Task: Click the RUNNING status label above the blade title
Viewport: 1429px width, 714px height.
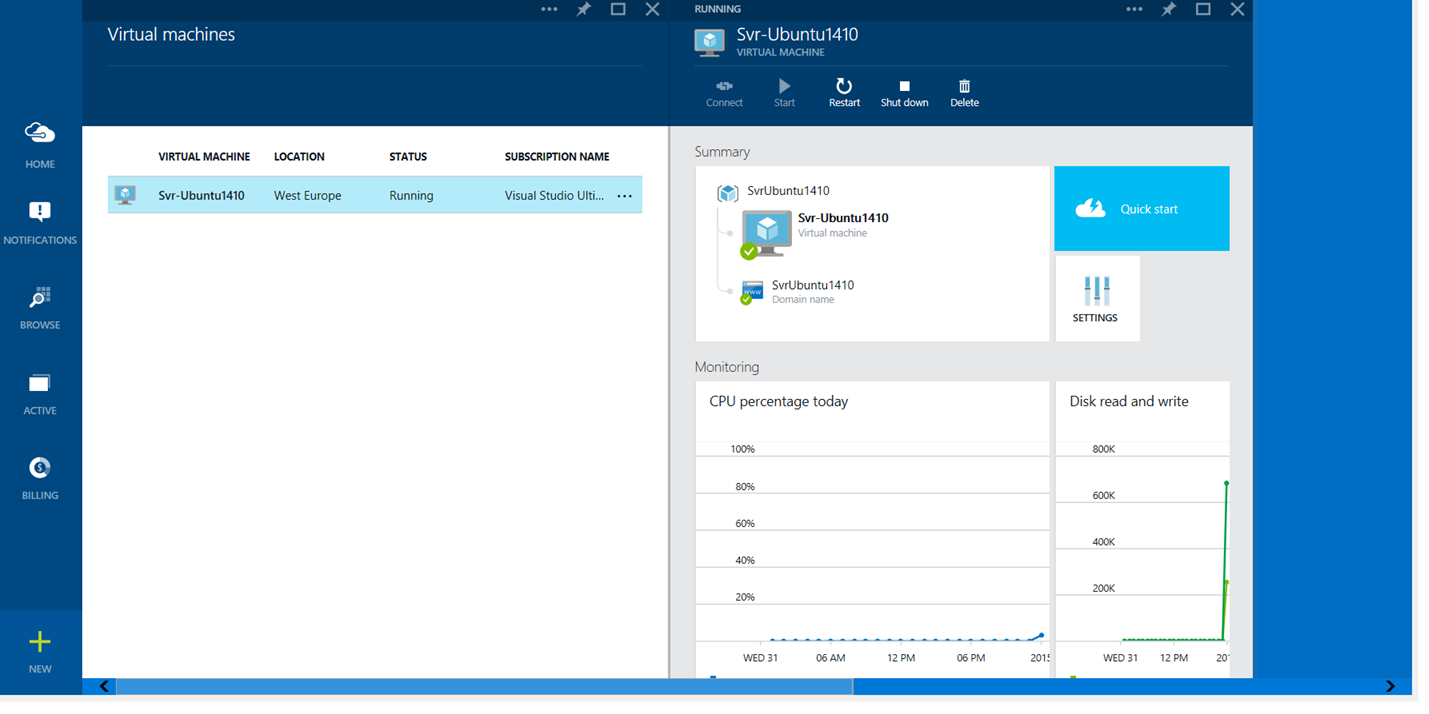Action: point(718,9)
